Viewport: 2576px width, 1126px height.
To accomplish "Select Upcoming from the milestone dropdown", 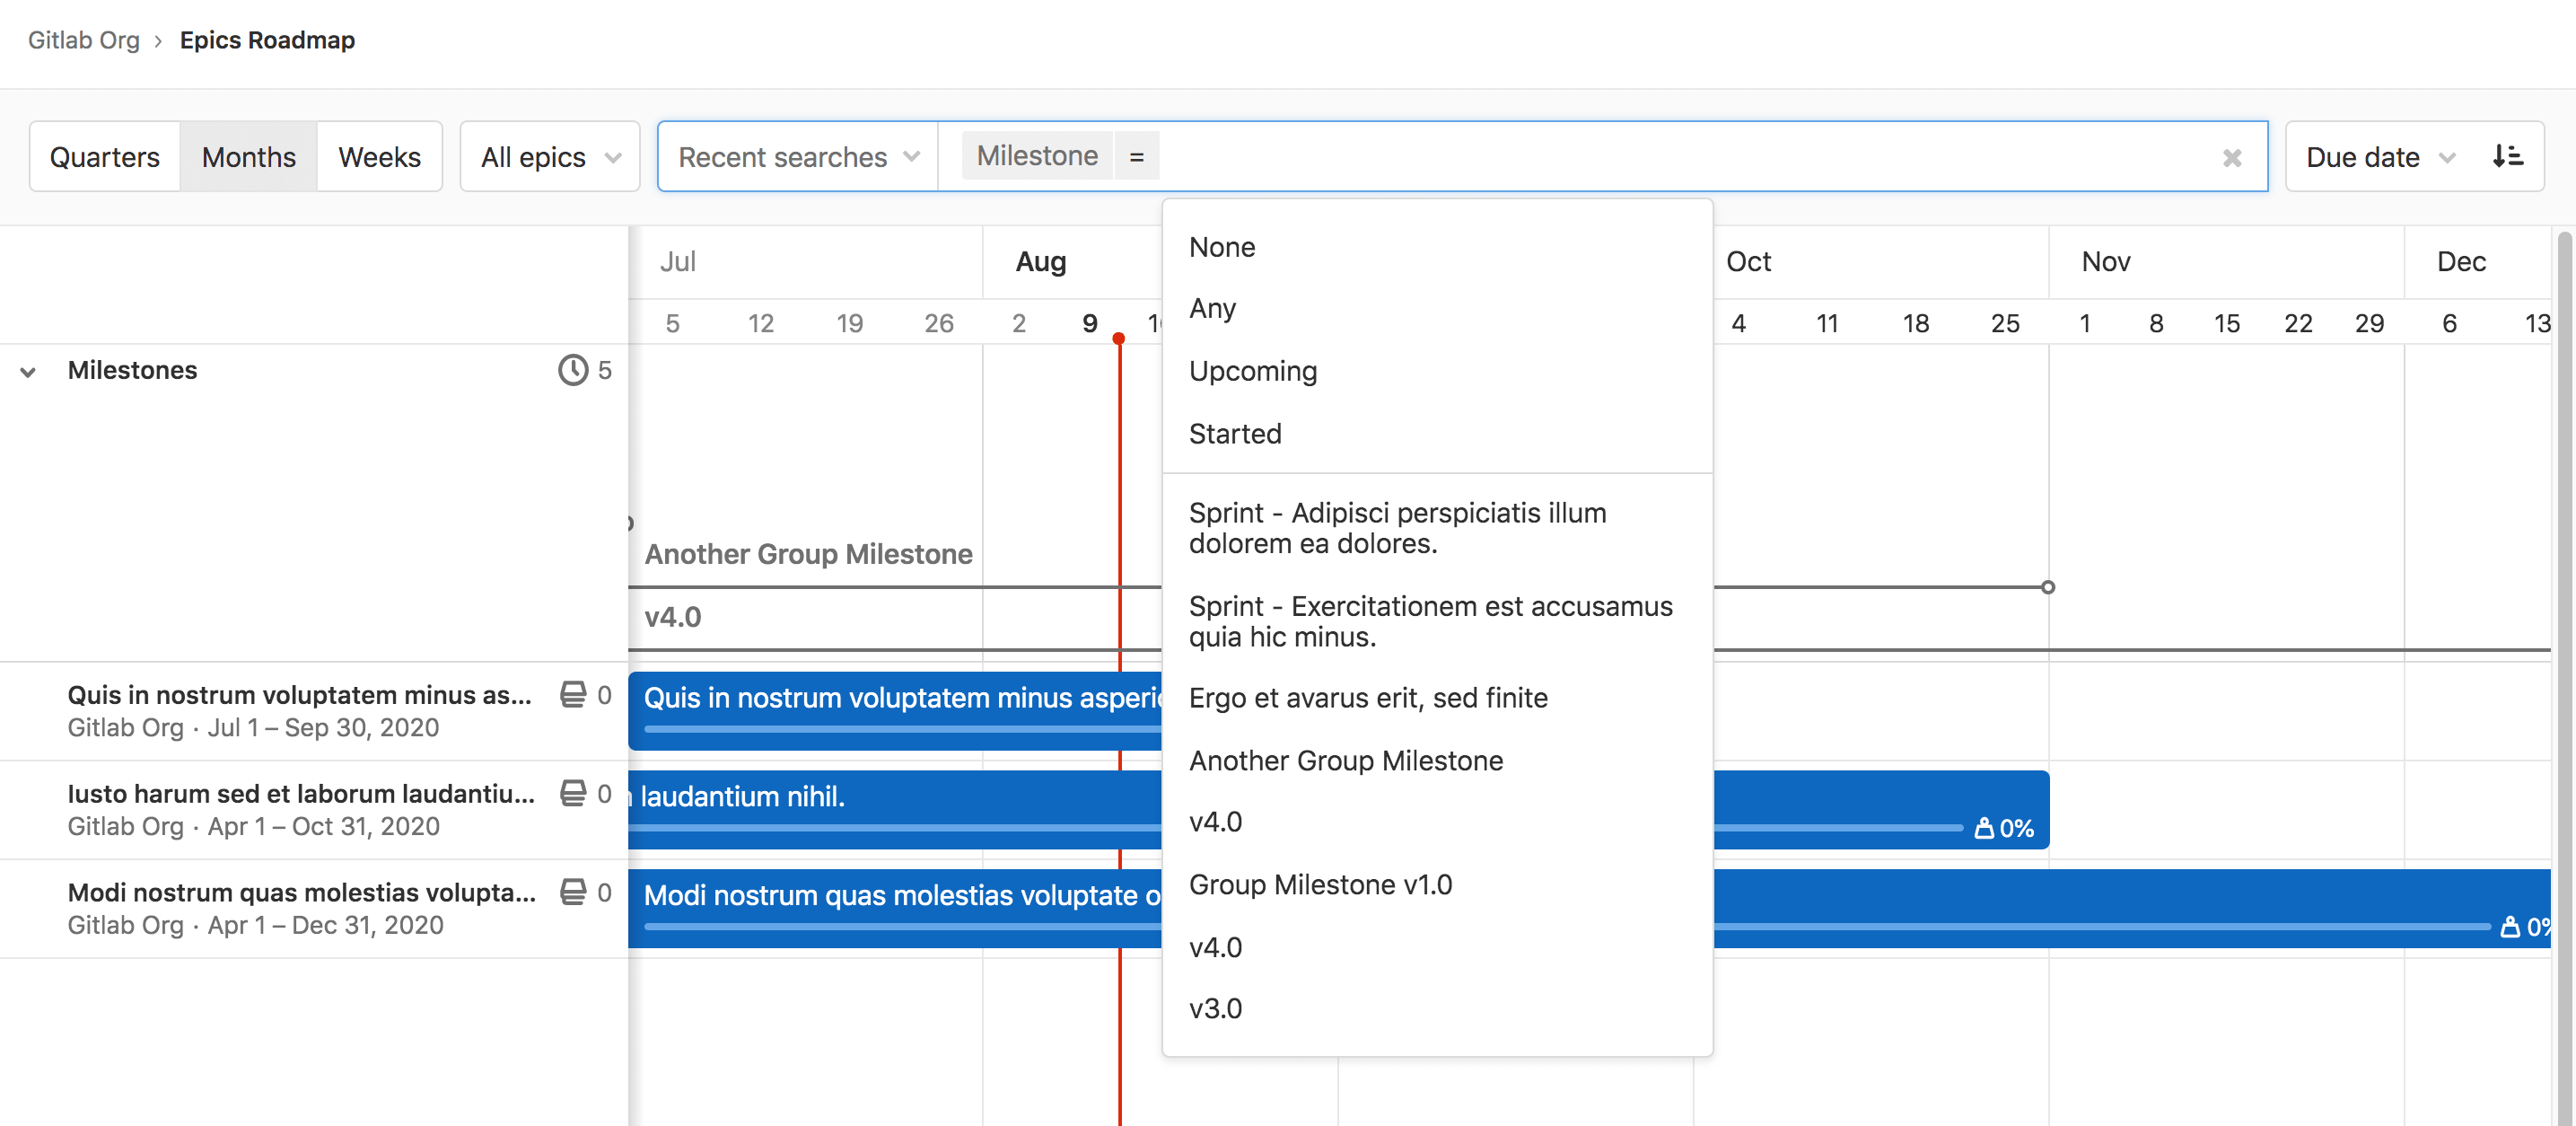I will coord(1253,371).
